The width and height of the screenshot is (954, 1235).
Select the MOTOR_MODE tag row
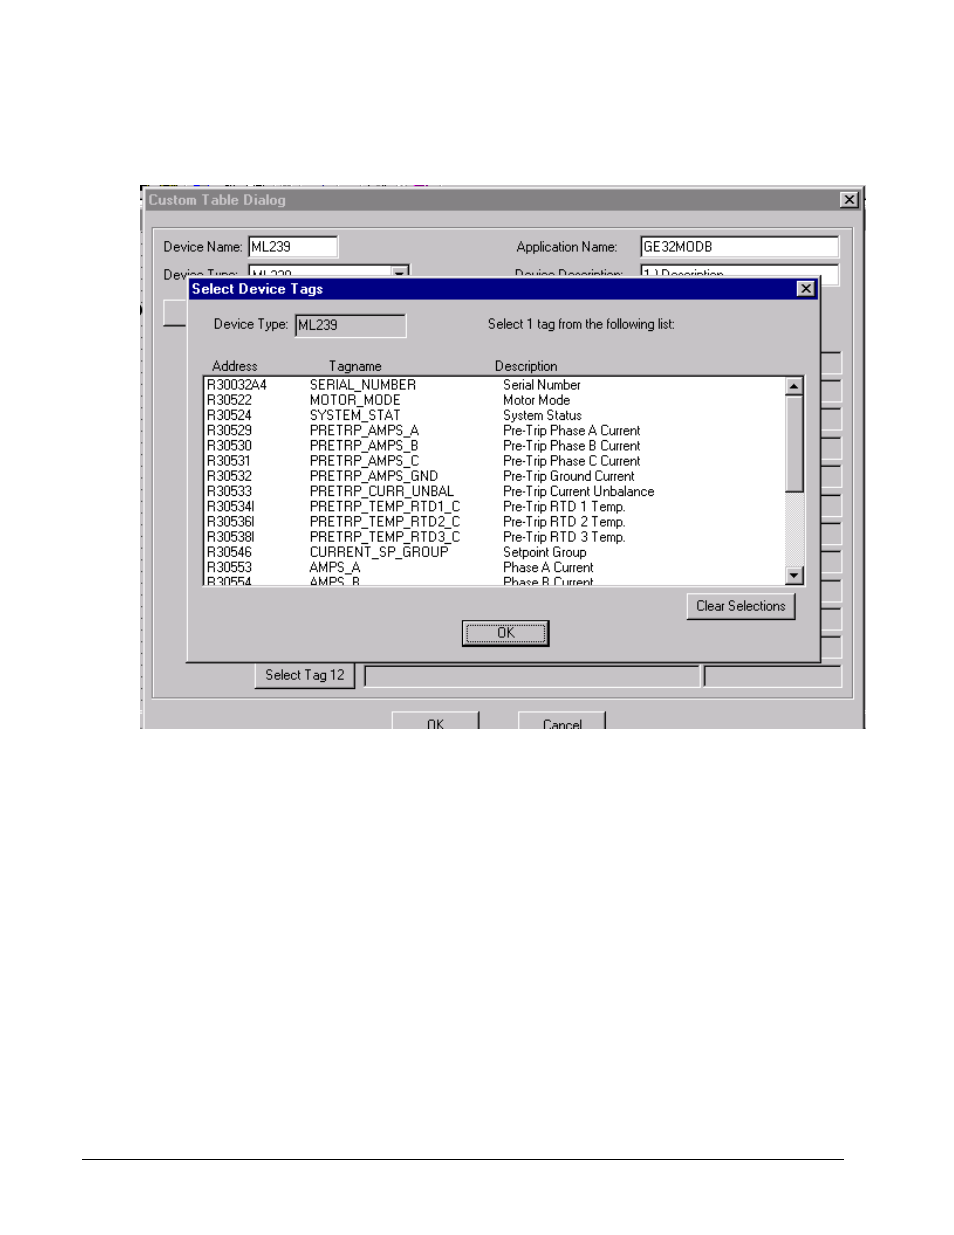coord(494,400)
